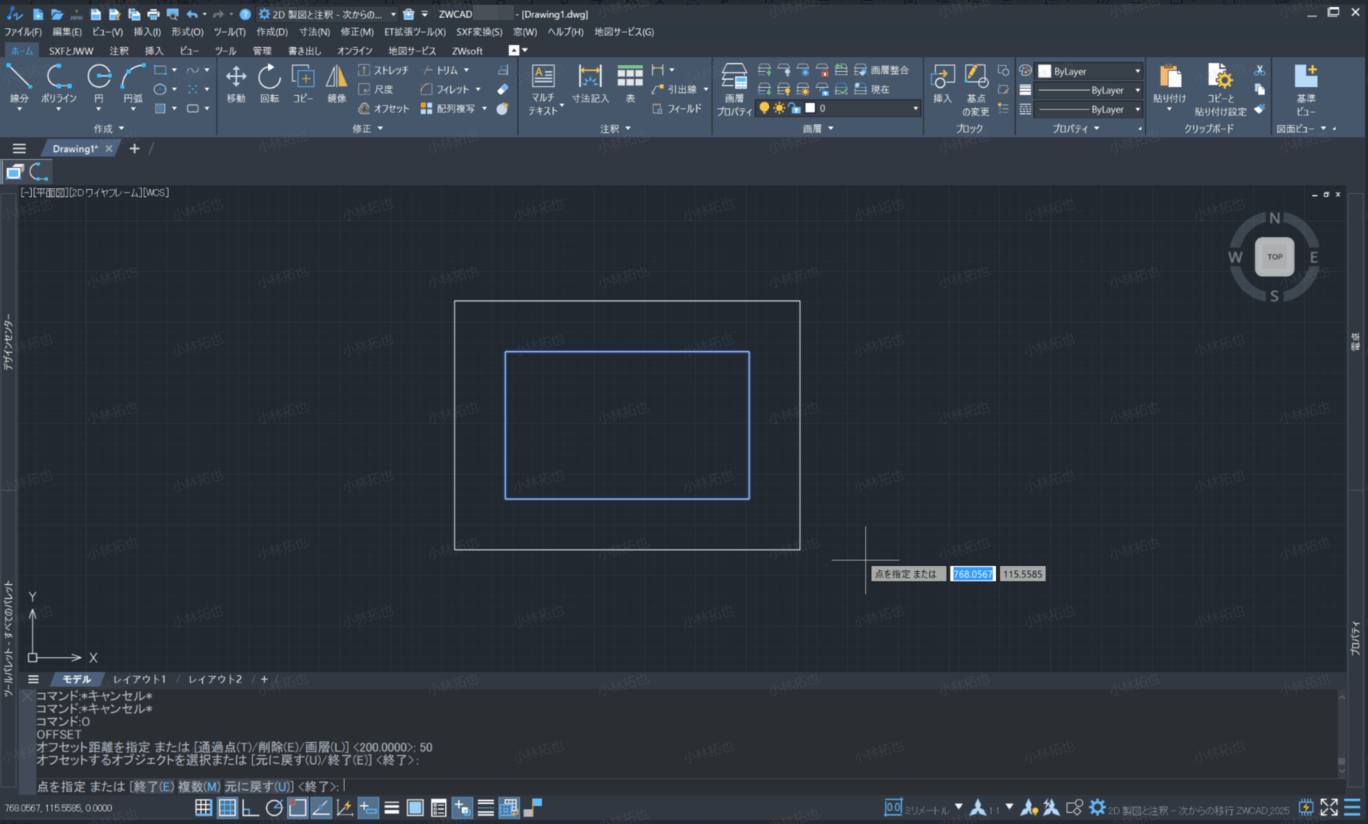The height and width of the screenshot is (824, 1368).
Task: Toggle layer 0 on/off lightbulb icon
Action: (x=764, y=108)
